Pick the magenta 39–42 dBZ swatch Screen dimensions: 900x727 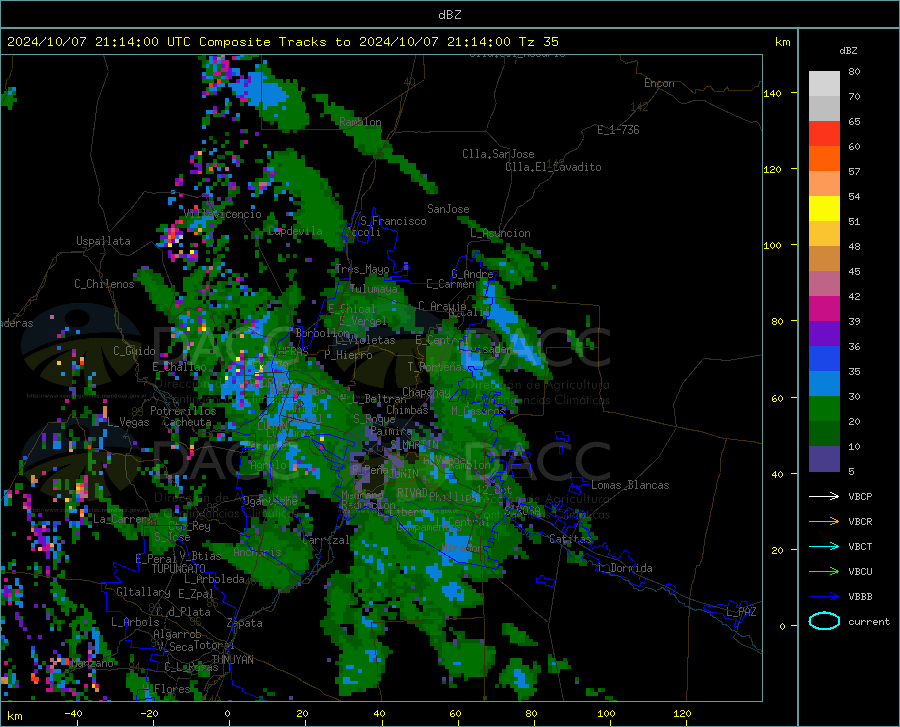click(x=824, y=309)
